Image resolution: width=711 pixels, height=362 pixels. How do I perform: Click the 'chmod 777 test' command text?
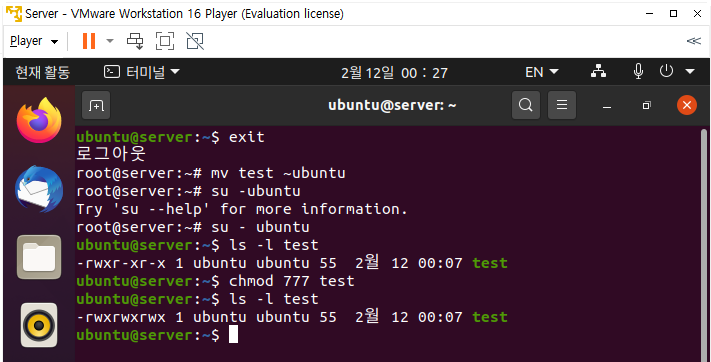pyautogui.click(x=292, y=281)
